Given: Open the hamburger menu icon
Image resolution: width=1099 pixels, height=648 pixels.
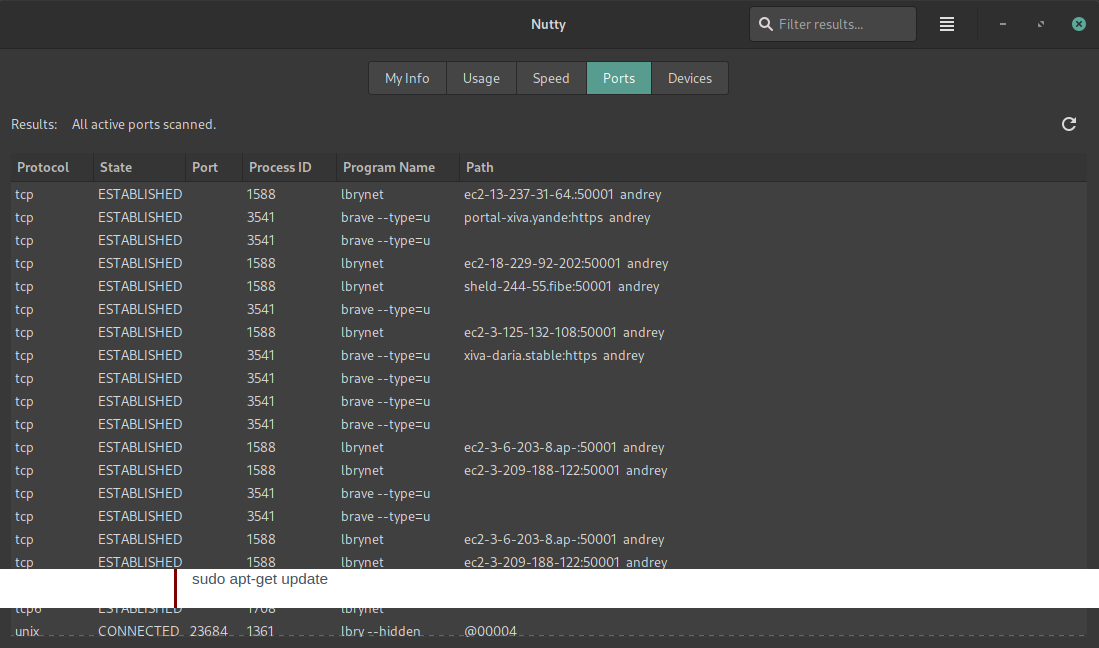Looking at the screenshot, I should coord(947,24).
